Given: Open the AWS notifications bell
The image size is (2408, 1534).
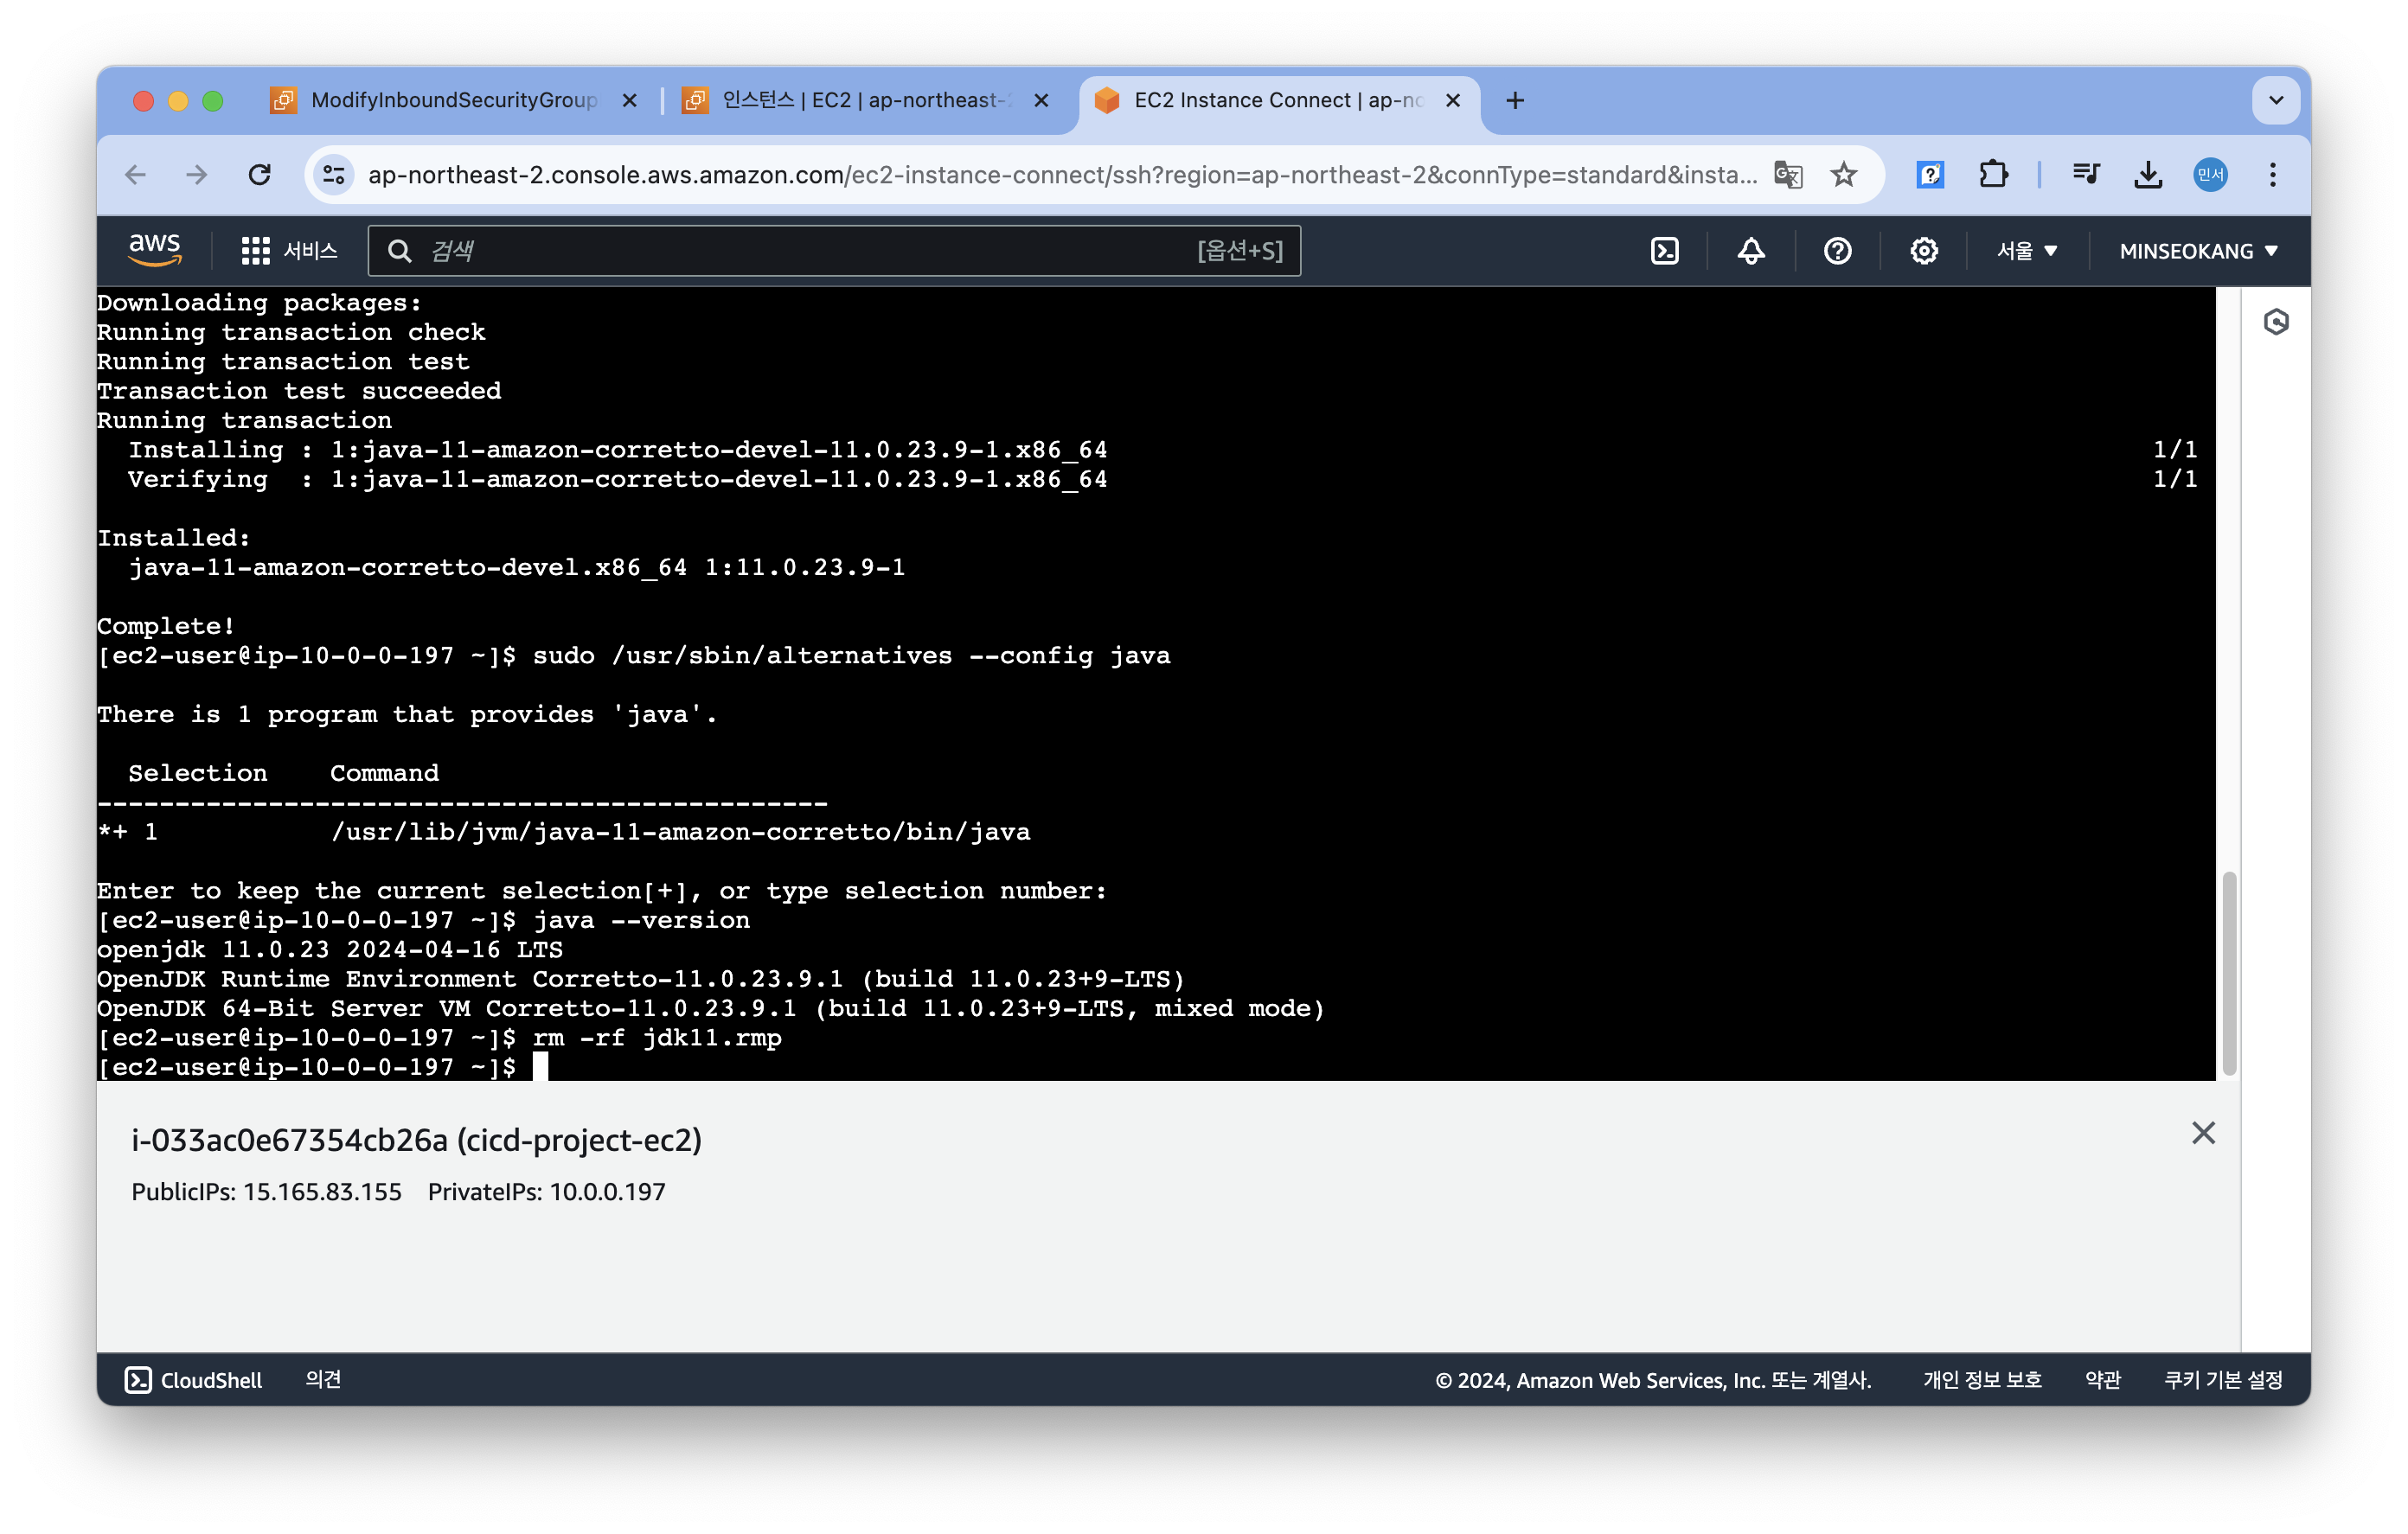Looking at the screenshot, I should coord(1750,251).
